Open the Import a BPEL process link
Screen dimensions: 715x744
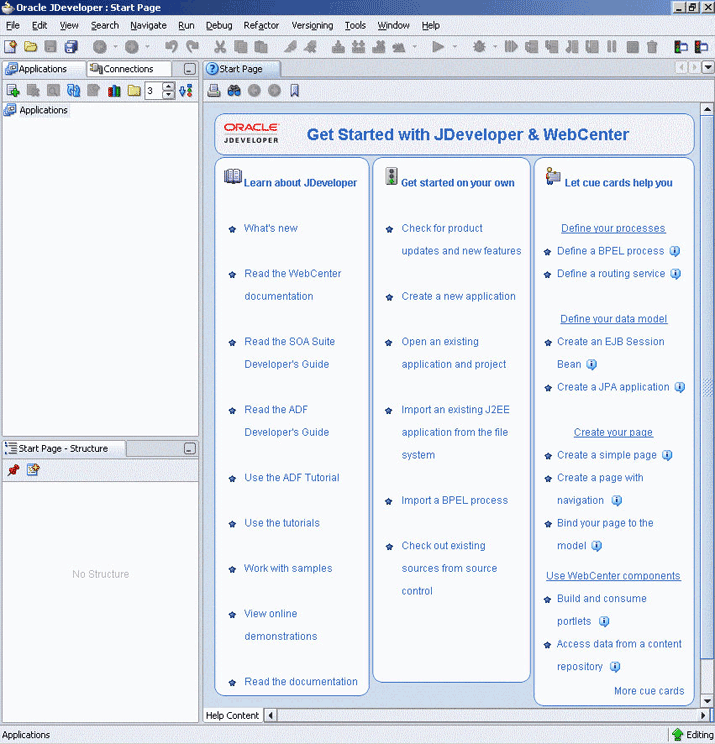point(455,501)
